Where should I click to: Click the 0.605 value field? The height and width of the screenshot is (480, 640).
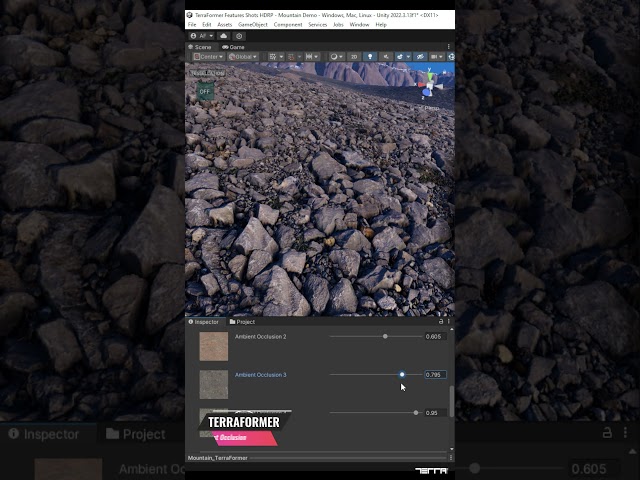pyautogui.click(x=435, y=336)
